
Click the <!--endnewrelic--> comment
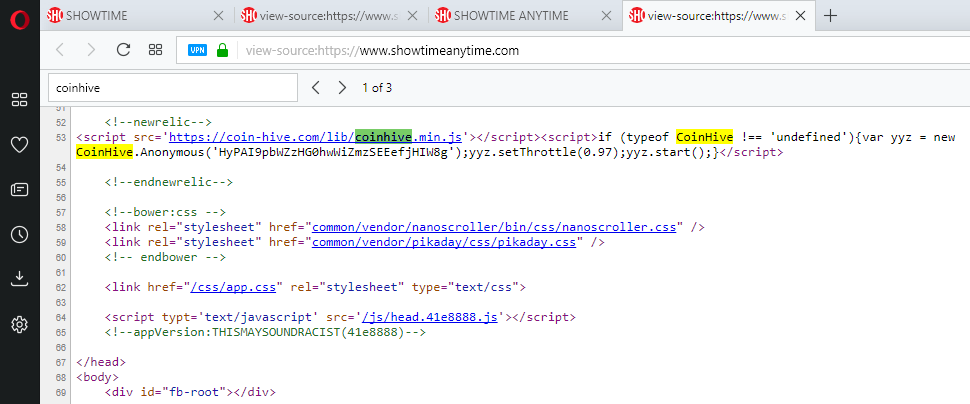pyautogui.click(x=169, y=182)
